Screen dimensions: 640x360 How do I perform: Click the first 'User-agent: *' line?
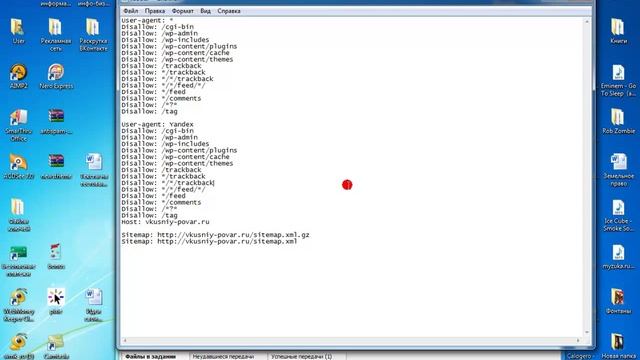tap(147, 20)
